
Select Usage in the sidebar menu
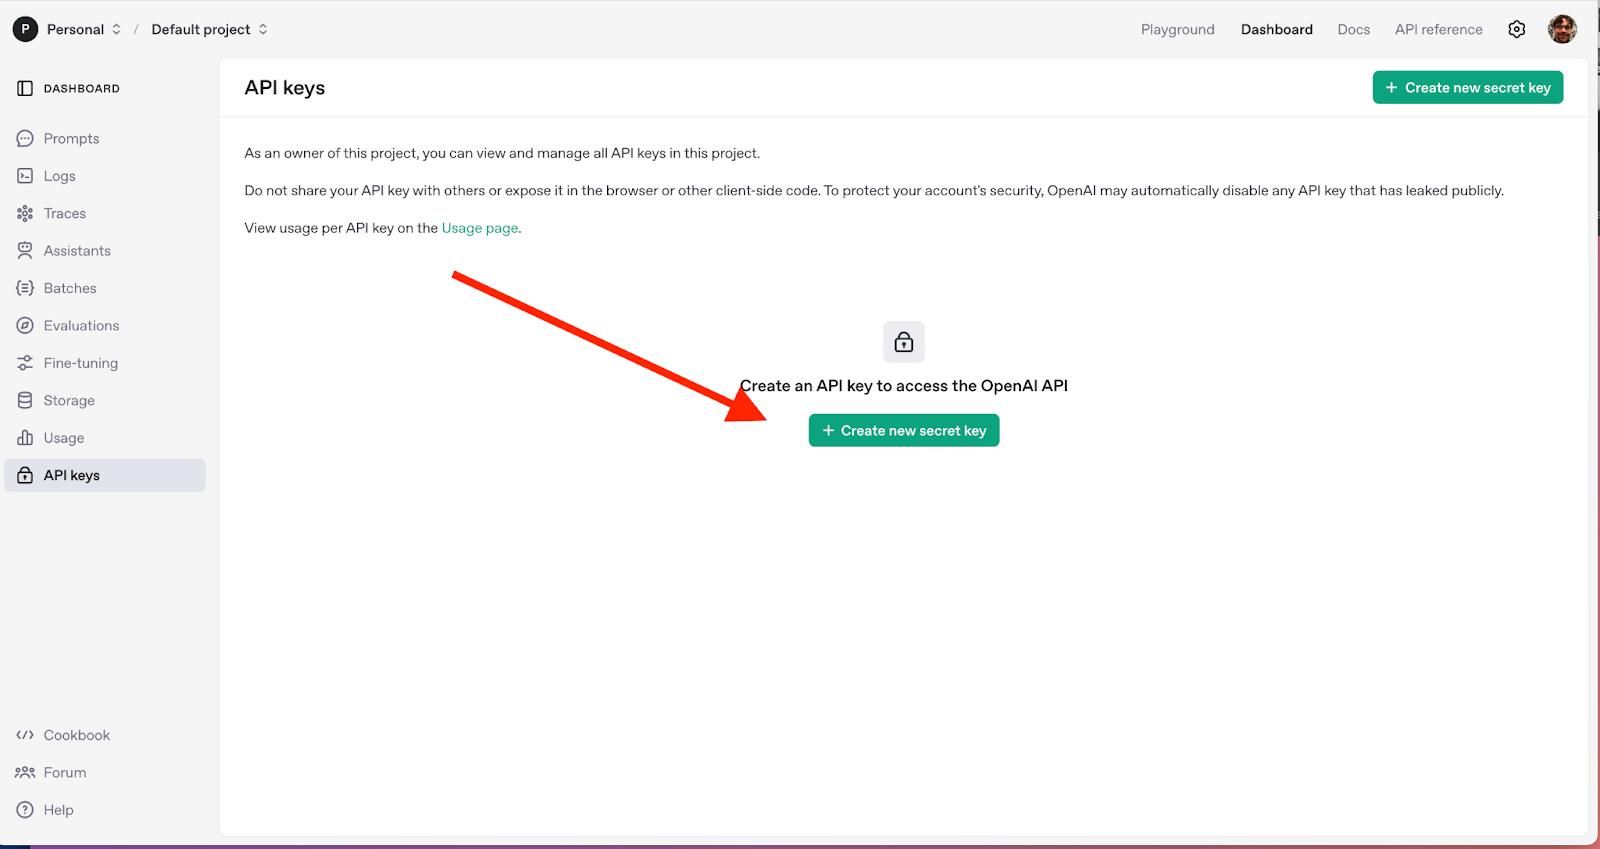pyautogui.click(x=105, y=438)
